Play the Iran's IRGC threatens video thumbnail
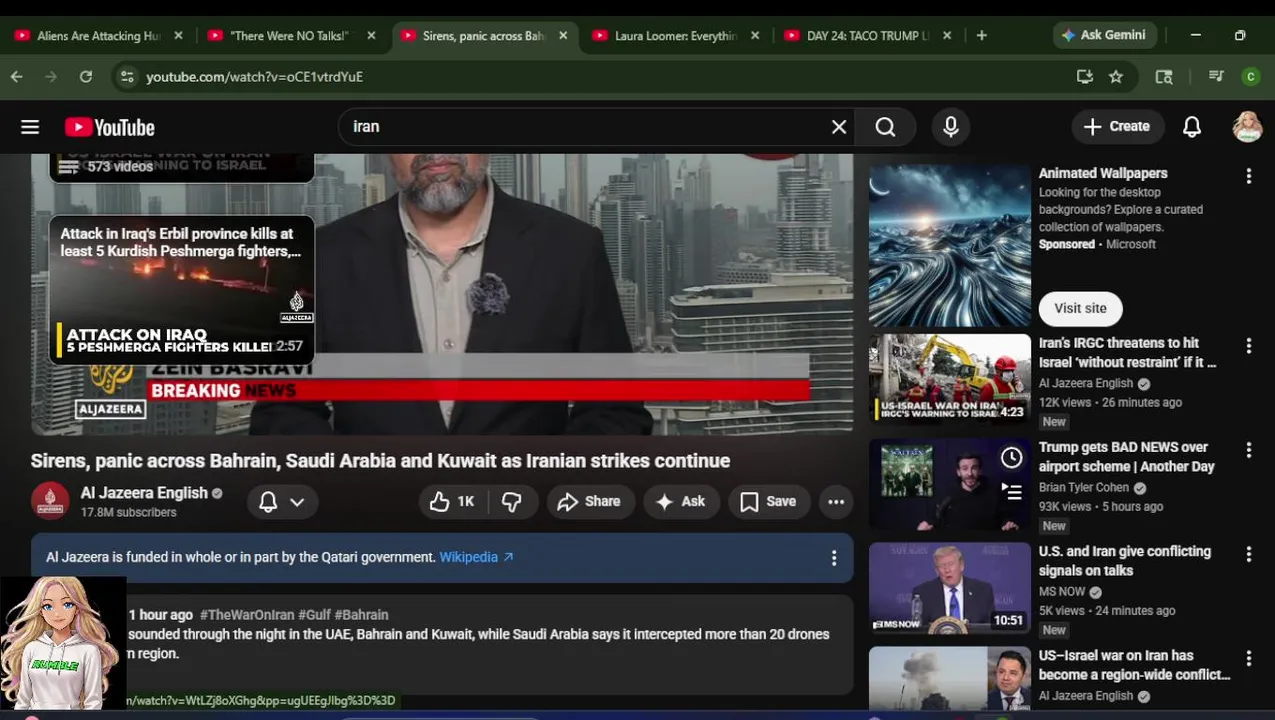Image resolution: width=1275 pixels, height=720 pixels. (949, 378)
